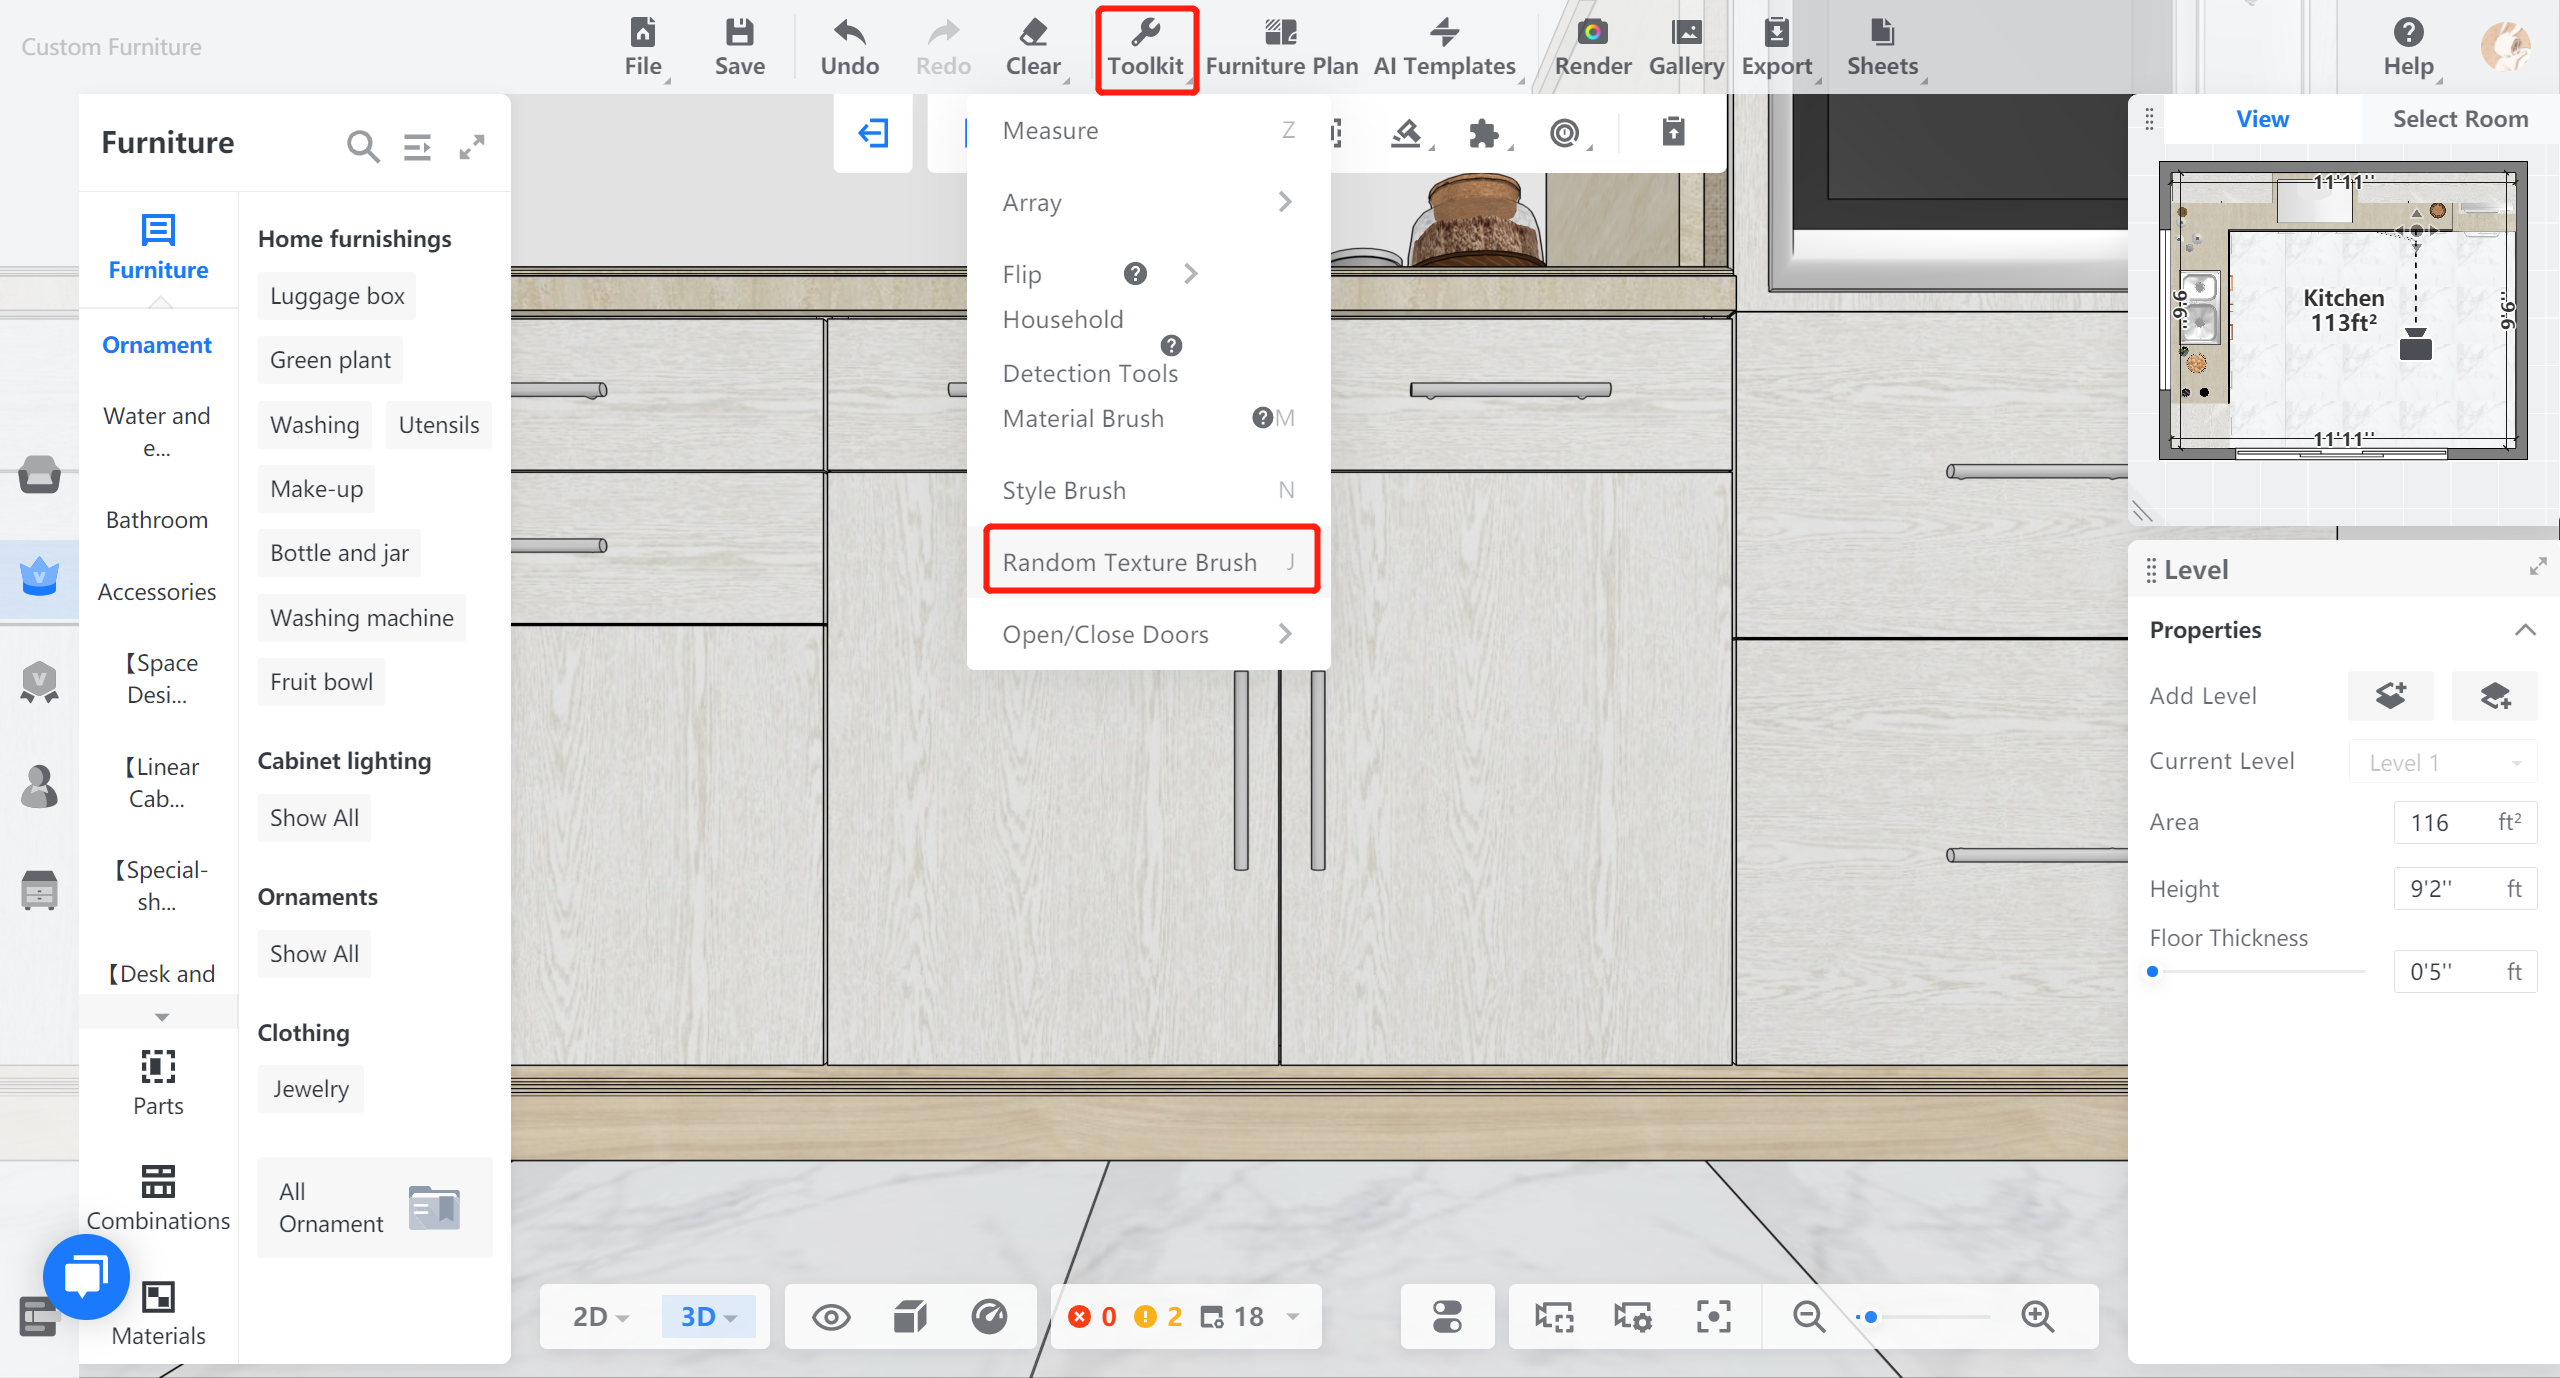This screenshot has height=1378, width=2560.
Task: Click the search icon in Furniture panel
Action: [x=362, y=147]
